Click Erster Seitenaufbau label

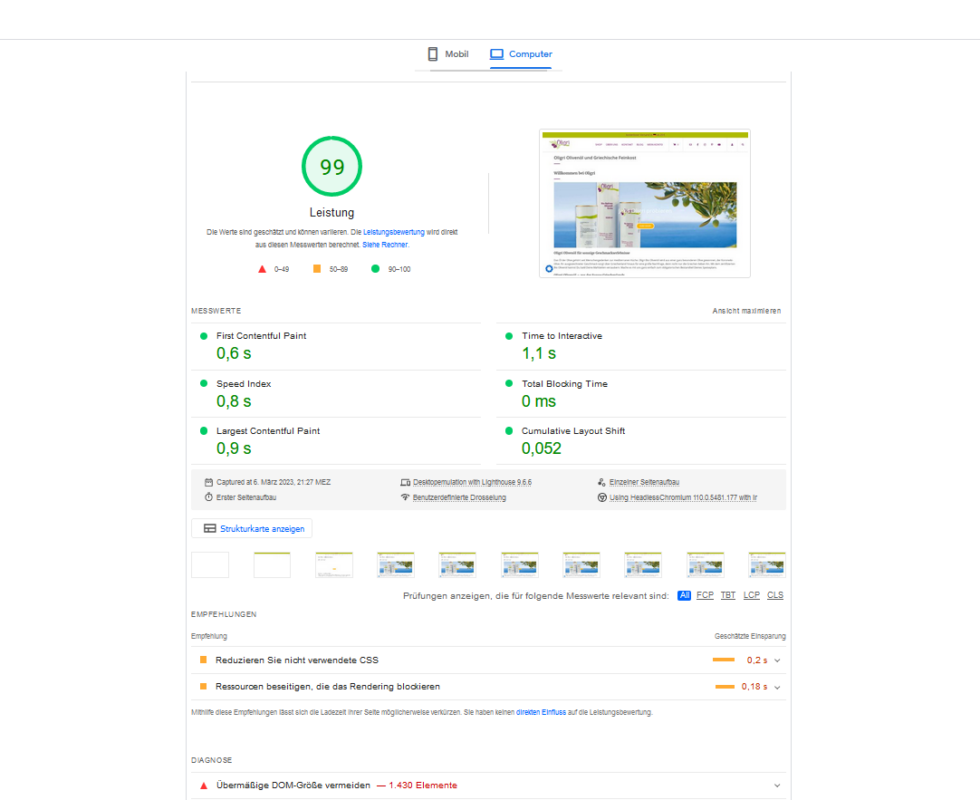point(246,498)
